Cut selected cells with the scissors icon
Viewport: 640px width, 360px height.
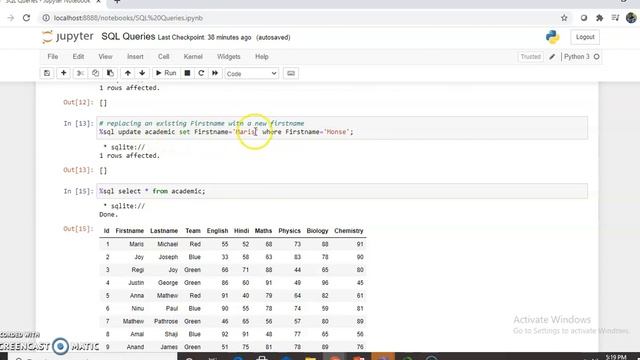[x=80, y=73]
